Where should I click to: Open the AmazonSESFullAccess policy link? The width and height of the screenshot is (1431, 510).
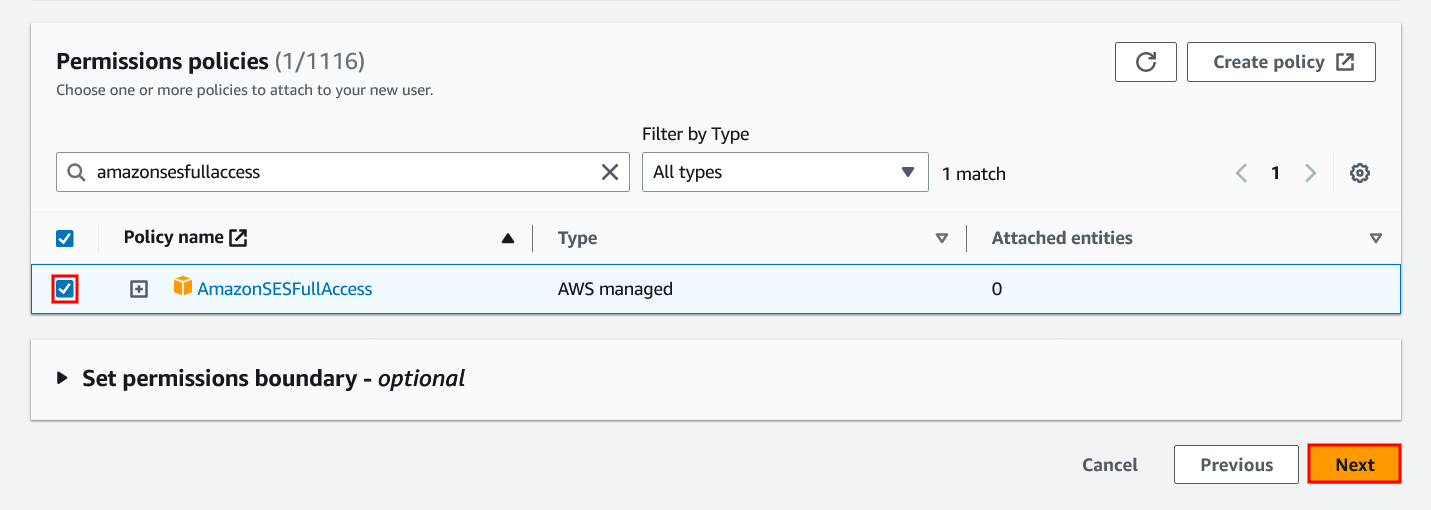[x=285, y=289]
